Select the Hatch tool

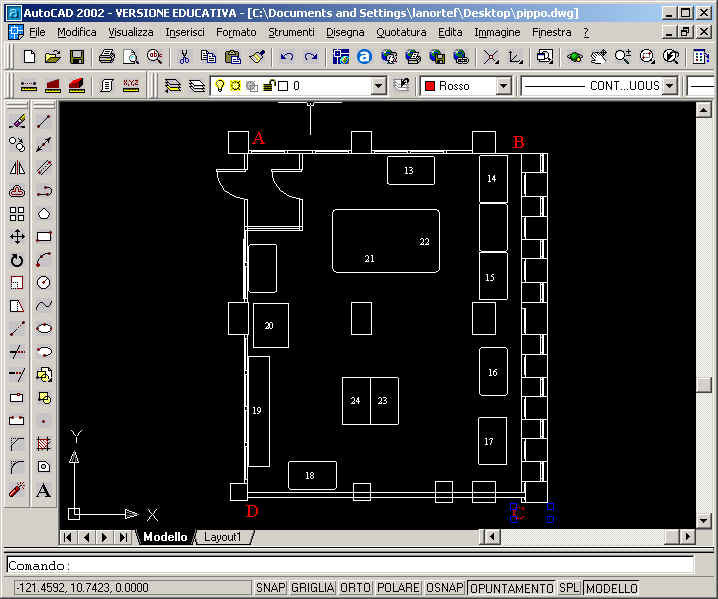[44, 444]
